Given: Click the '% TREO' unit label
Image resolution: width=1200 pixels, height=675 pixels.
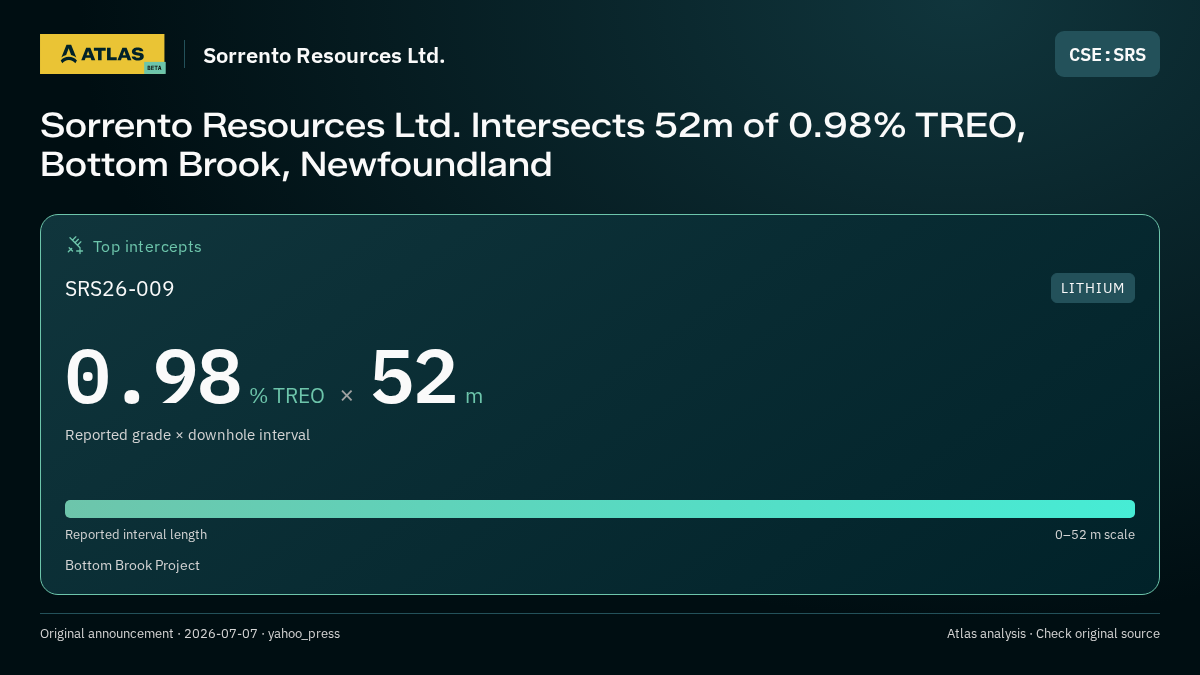Looking at the screenshot, I should [287, 396].
